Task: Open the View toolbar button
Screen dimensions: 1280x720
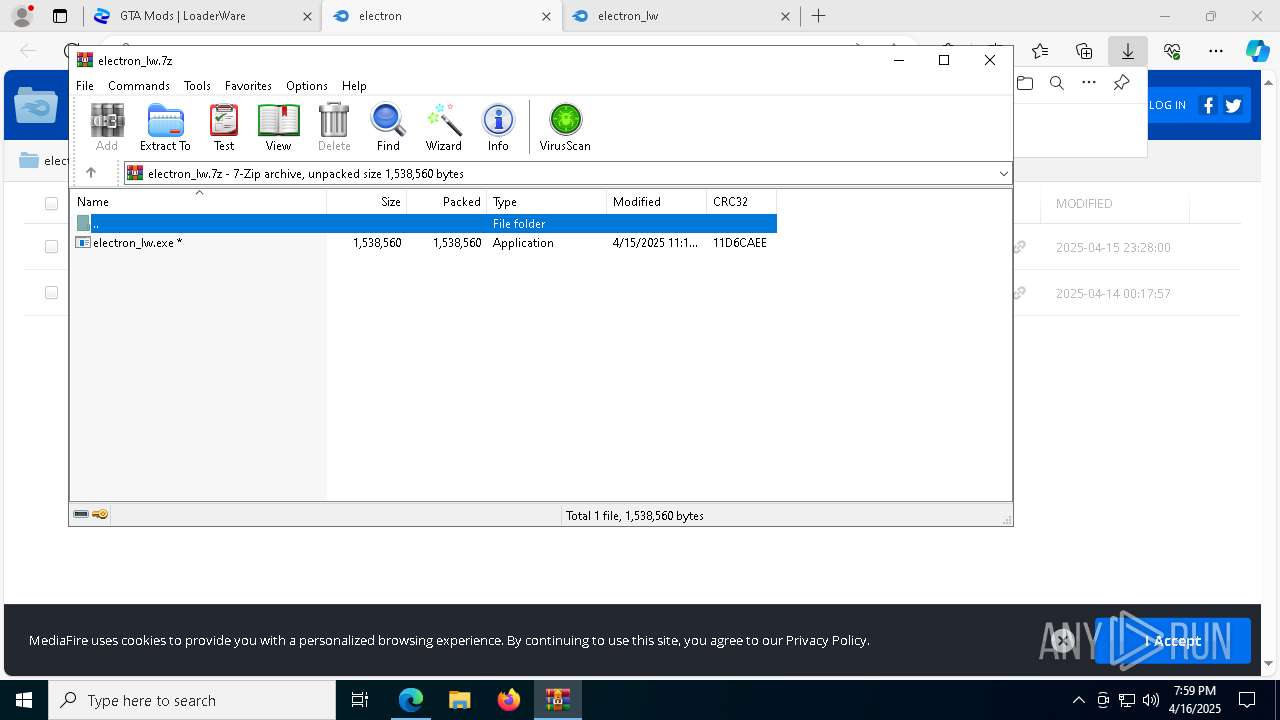Action: pos(278,127)
